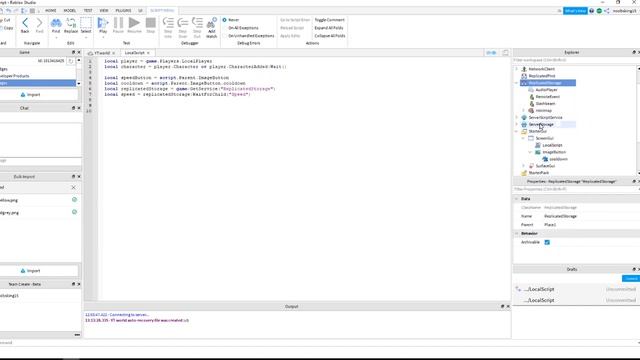Open the PLUGINS ribbon tab

coord(123,10)
